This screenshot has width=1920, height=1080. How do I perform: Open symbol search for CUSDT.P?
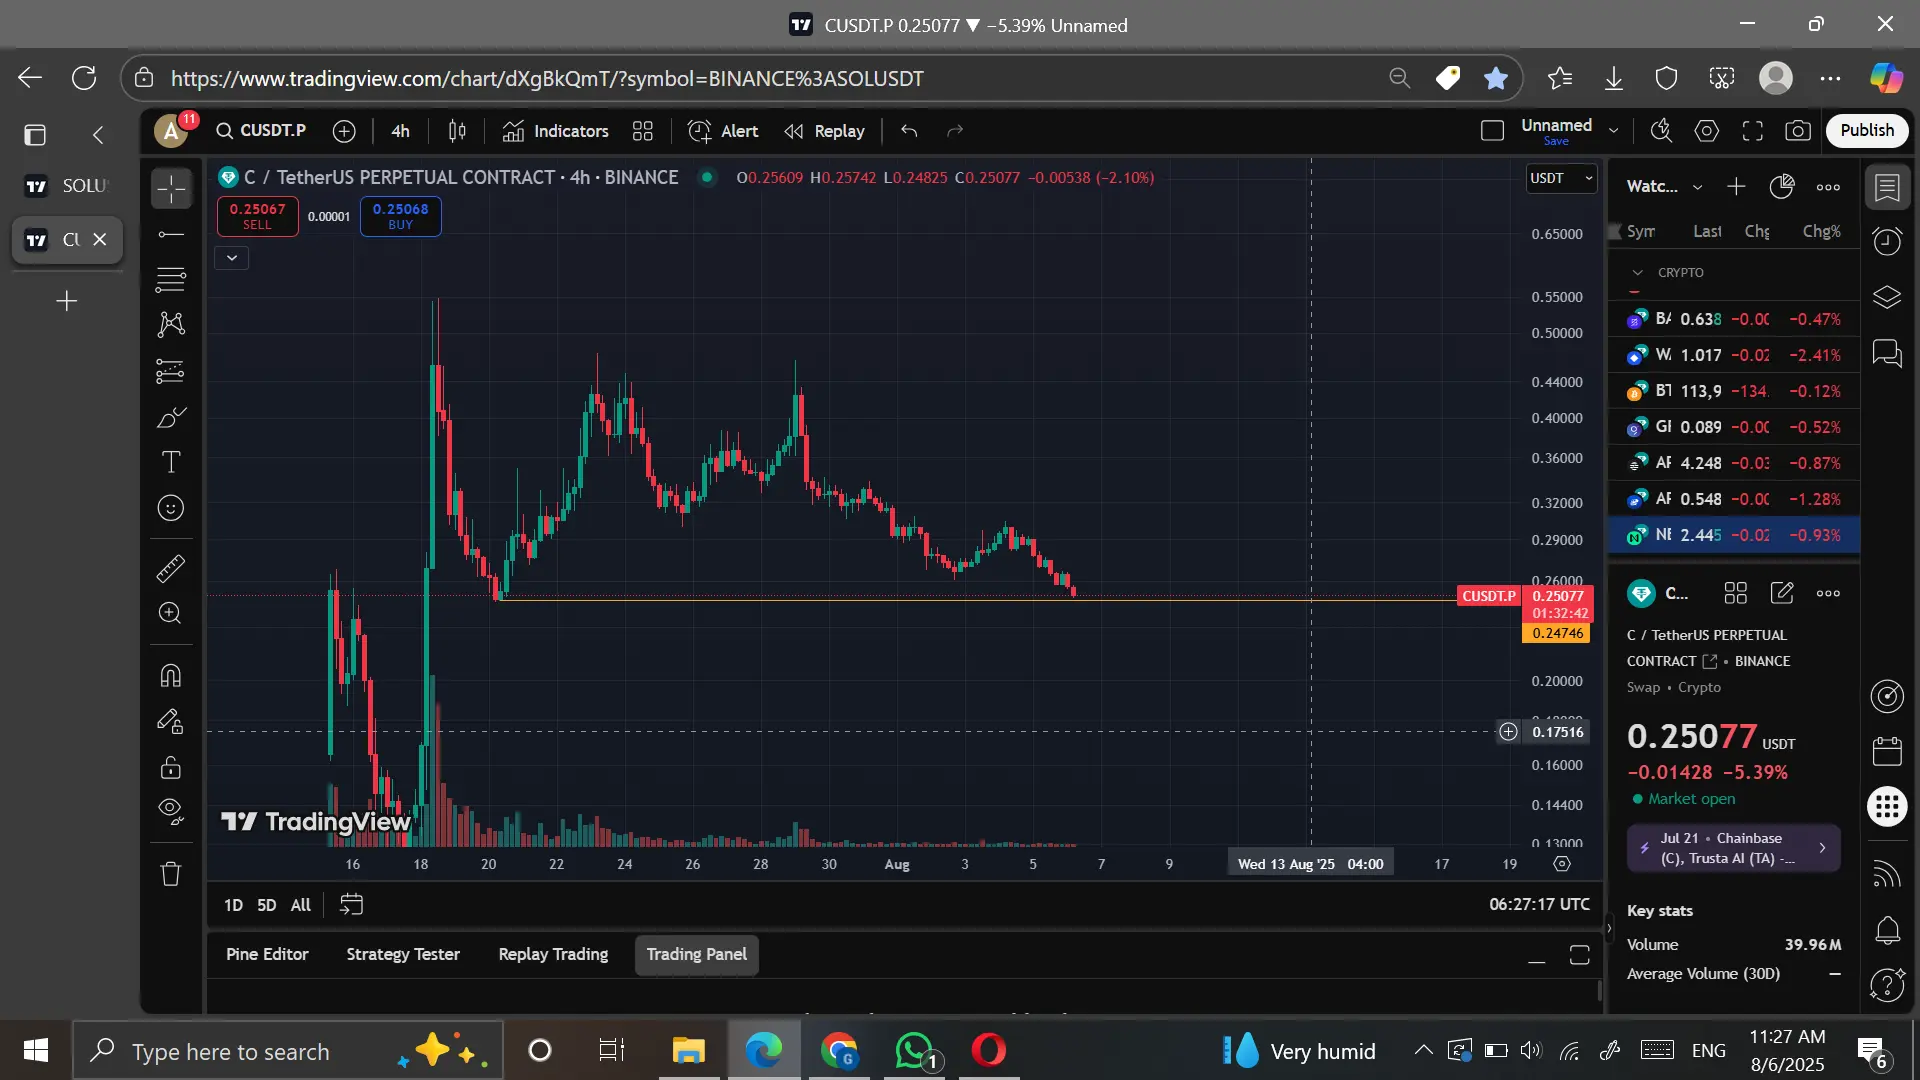261,131
